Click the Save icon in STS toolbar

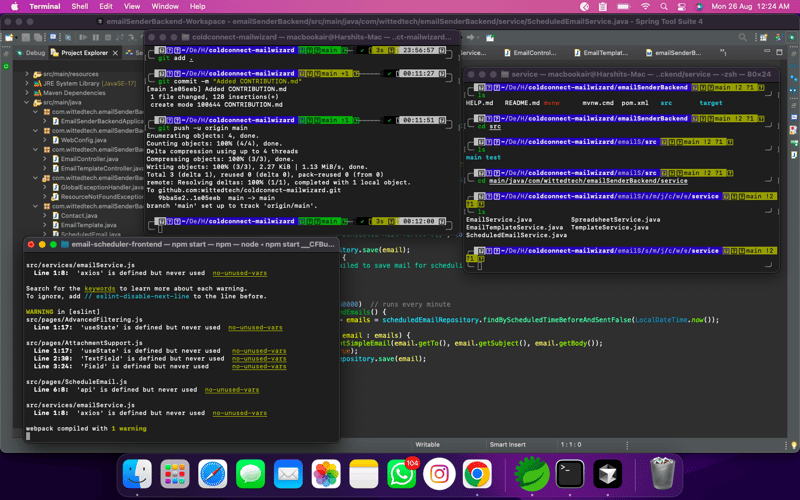(26, 37)
